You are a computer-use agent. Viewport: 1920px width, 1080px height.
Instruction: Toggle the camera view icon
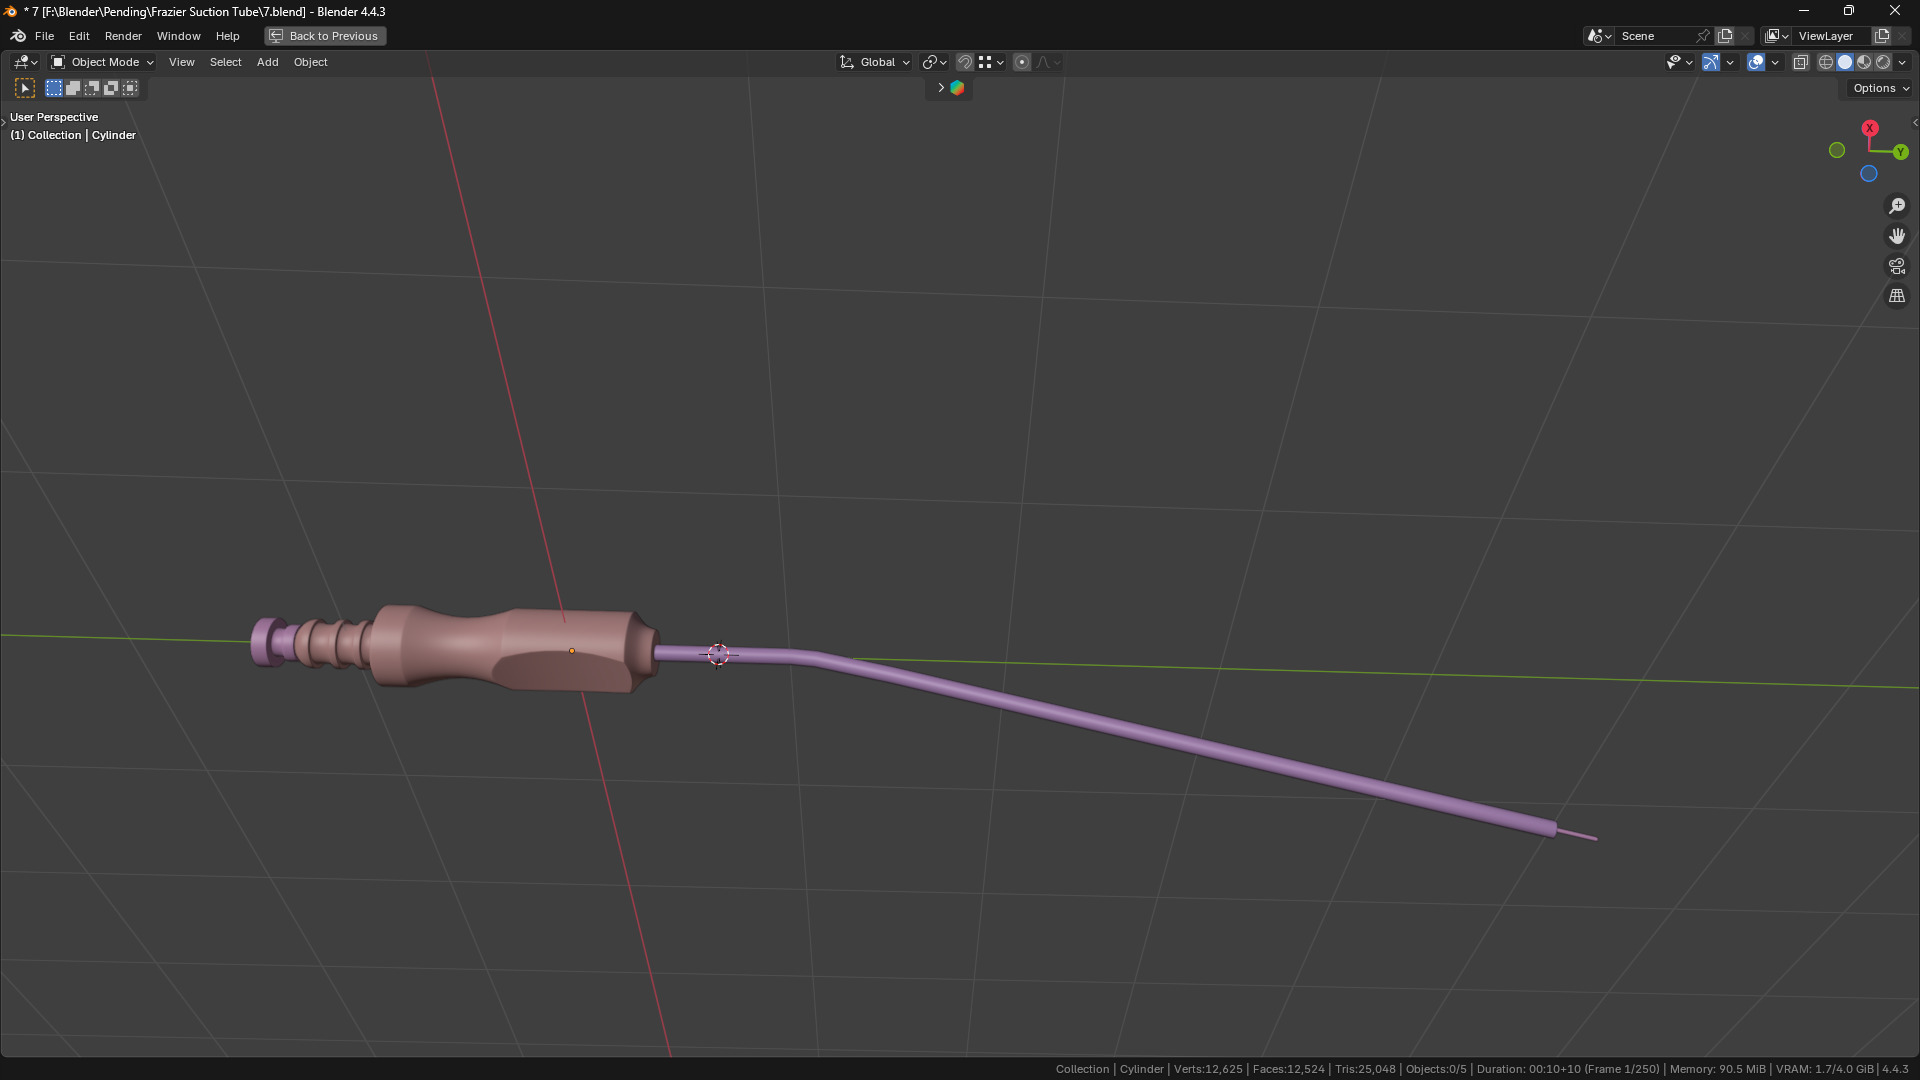1897,266
